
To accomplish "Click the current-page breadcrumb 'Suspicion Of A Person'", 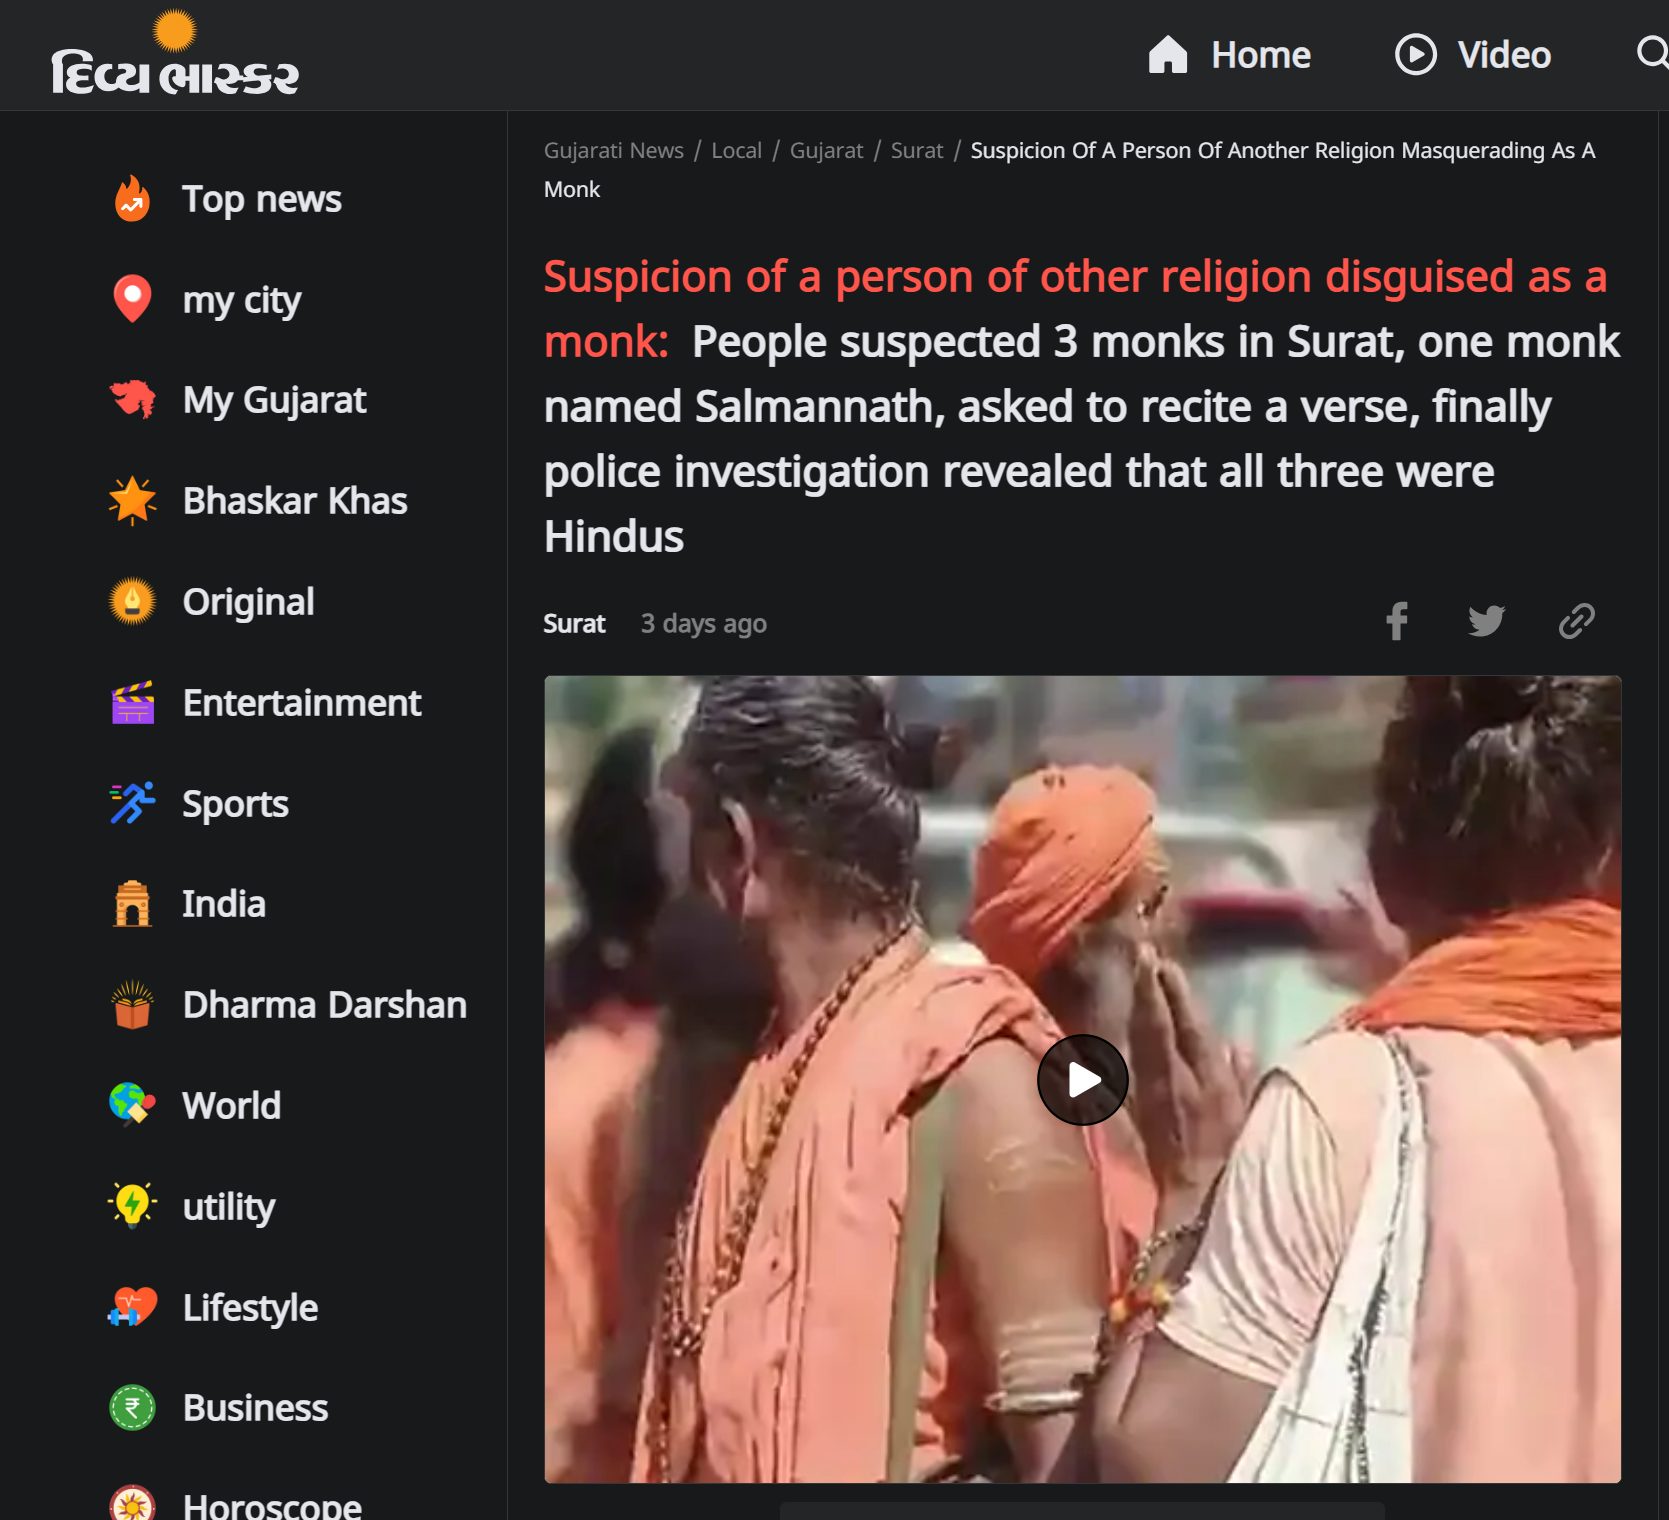I will tap(1069, 169).
